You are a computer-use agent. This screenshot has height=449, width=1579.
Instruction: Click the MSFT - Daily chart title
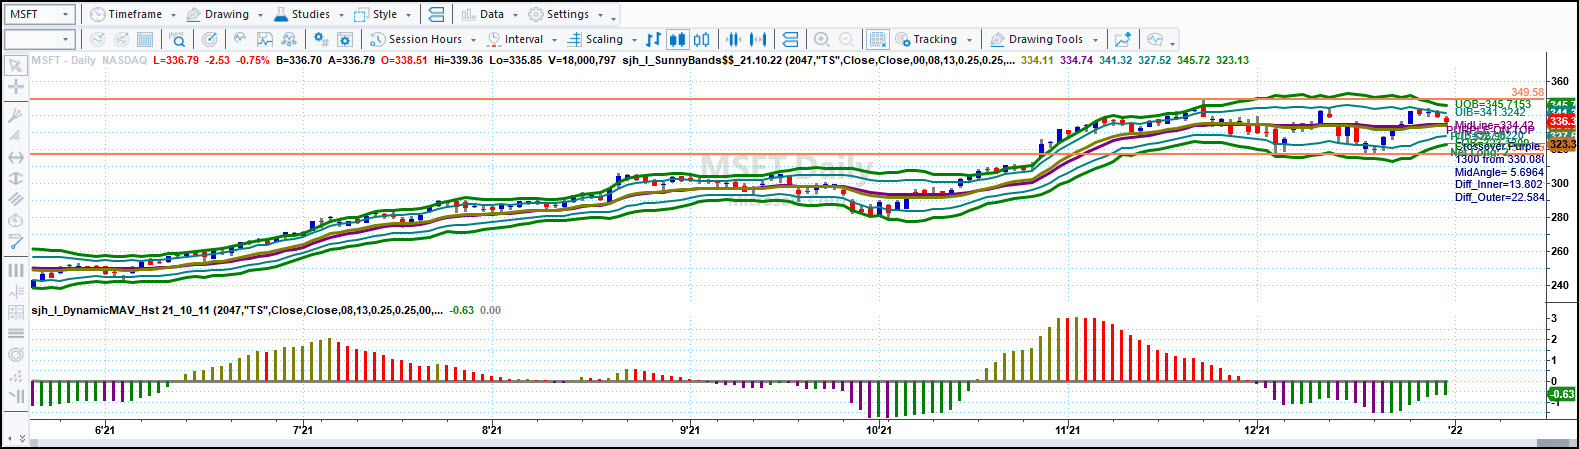click(64, 60)
